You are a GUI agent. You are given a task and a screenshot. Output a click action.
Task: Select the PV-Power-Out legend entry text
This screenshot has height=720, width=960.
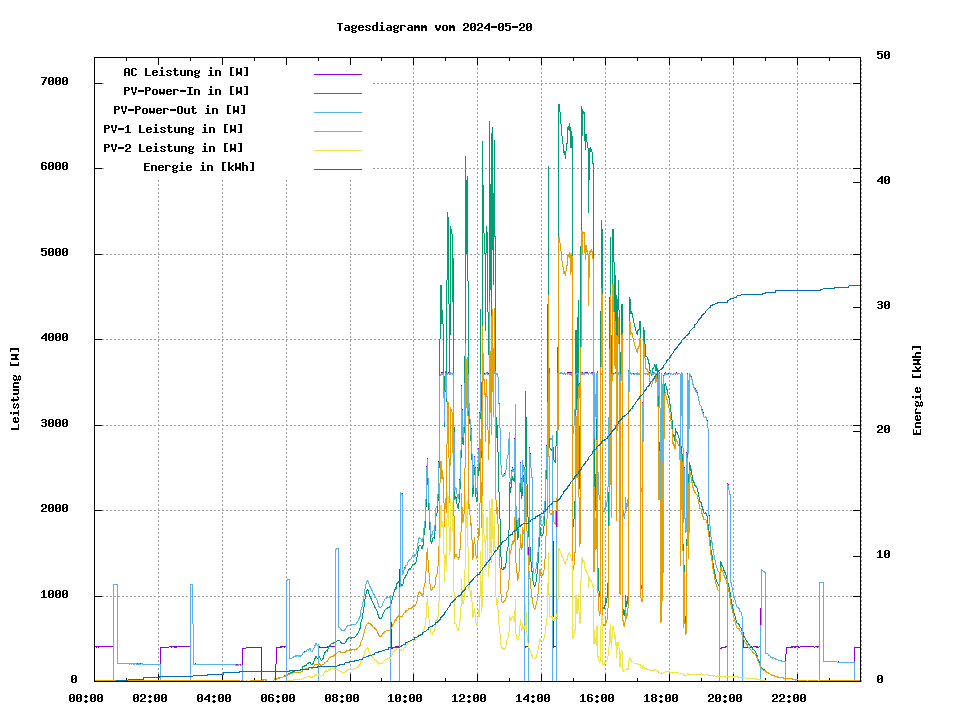pyautogui.click(x=180, y=110)
